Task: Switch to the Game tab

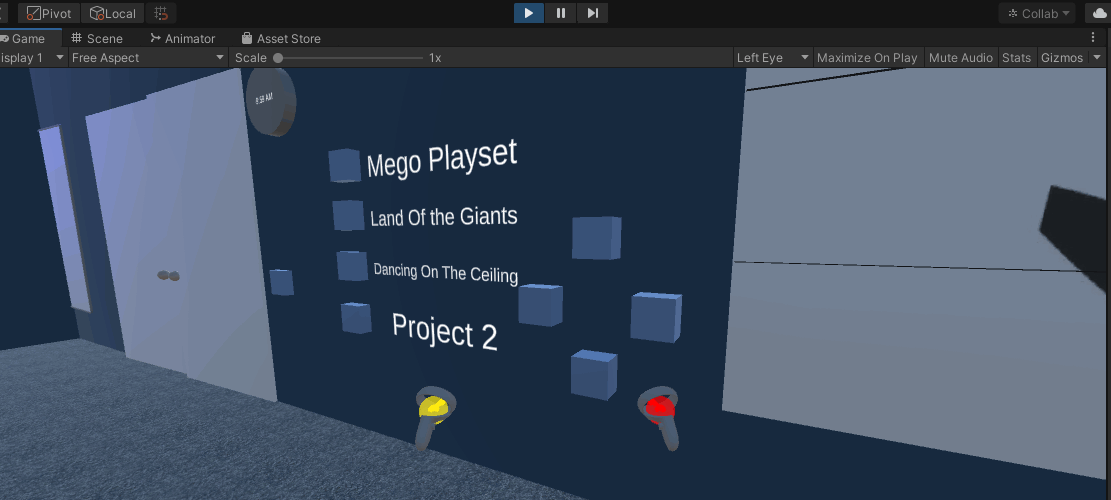Action: coord(27,38)
